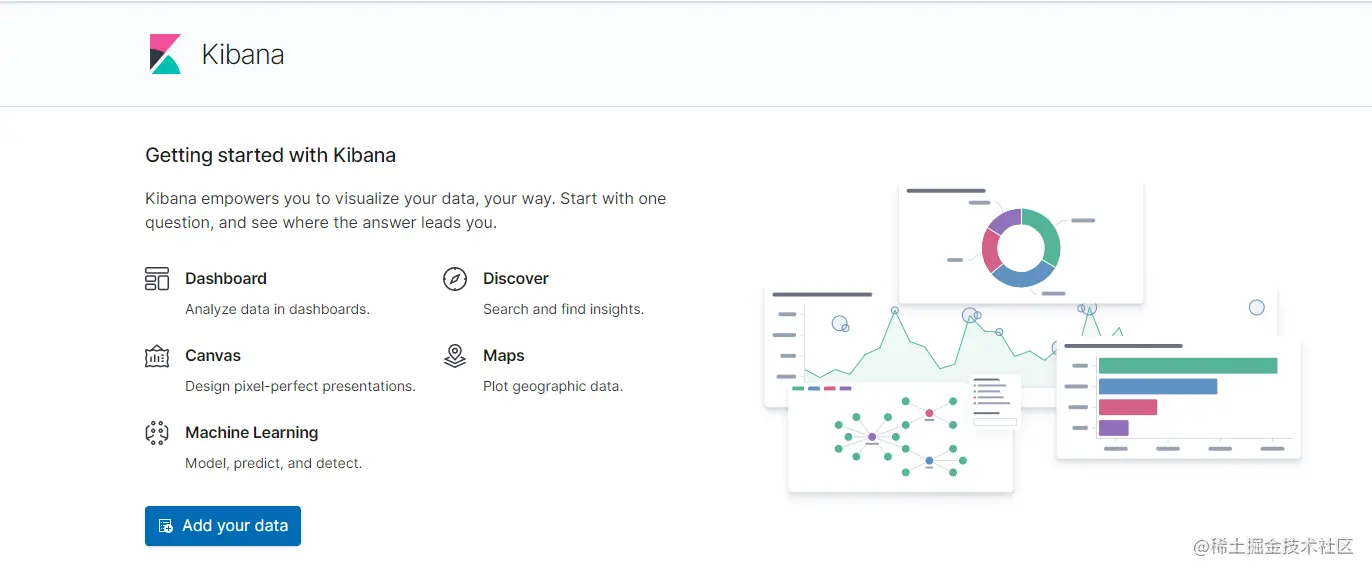Click the Dashboard layout icon
This screenshot has height=575, width=1372.
coord(157,279)
